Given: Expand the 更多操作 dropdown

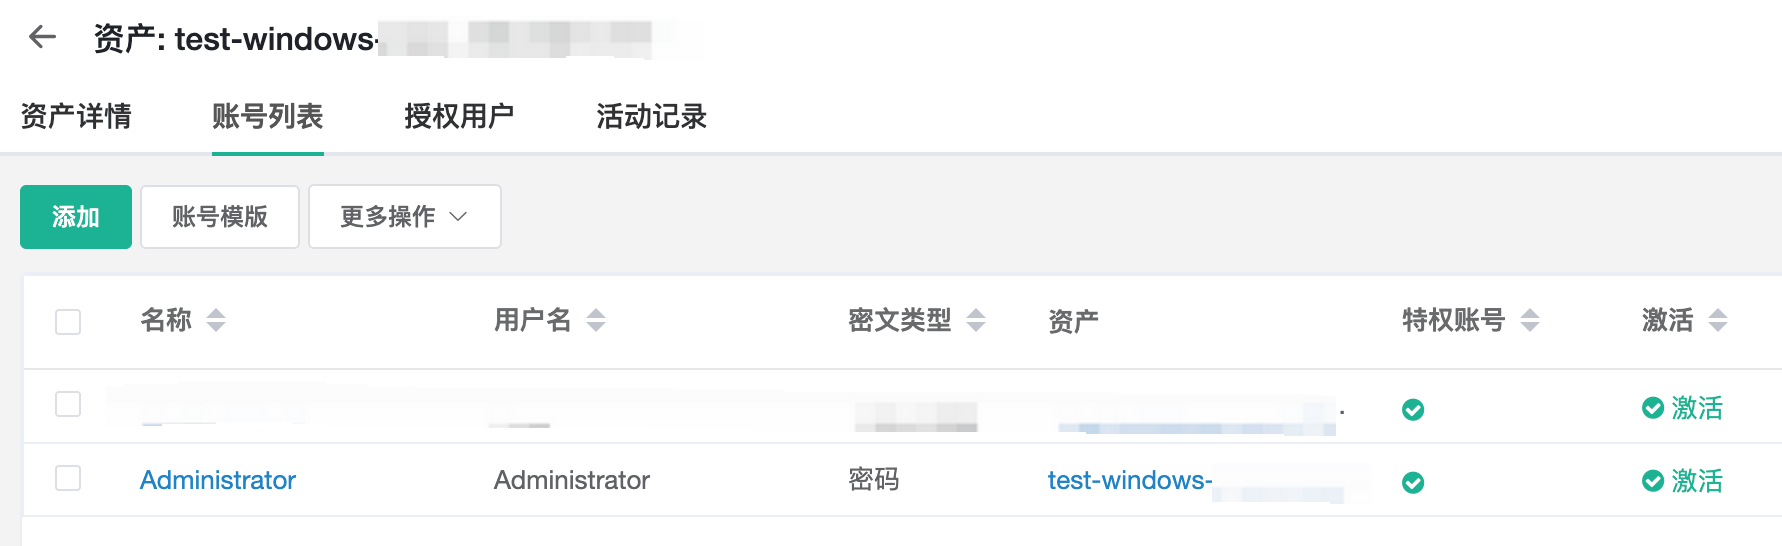Looking at the screenshot, I should [x=405, y=216].
